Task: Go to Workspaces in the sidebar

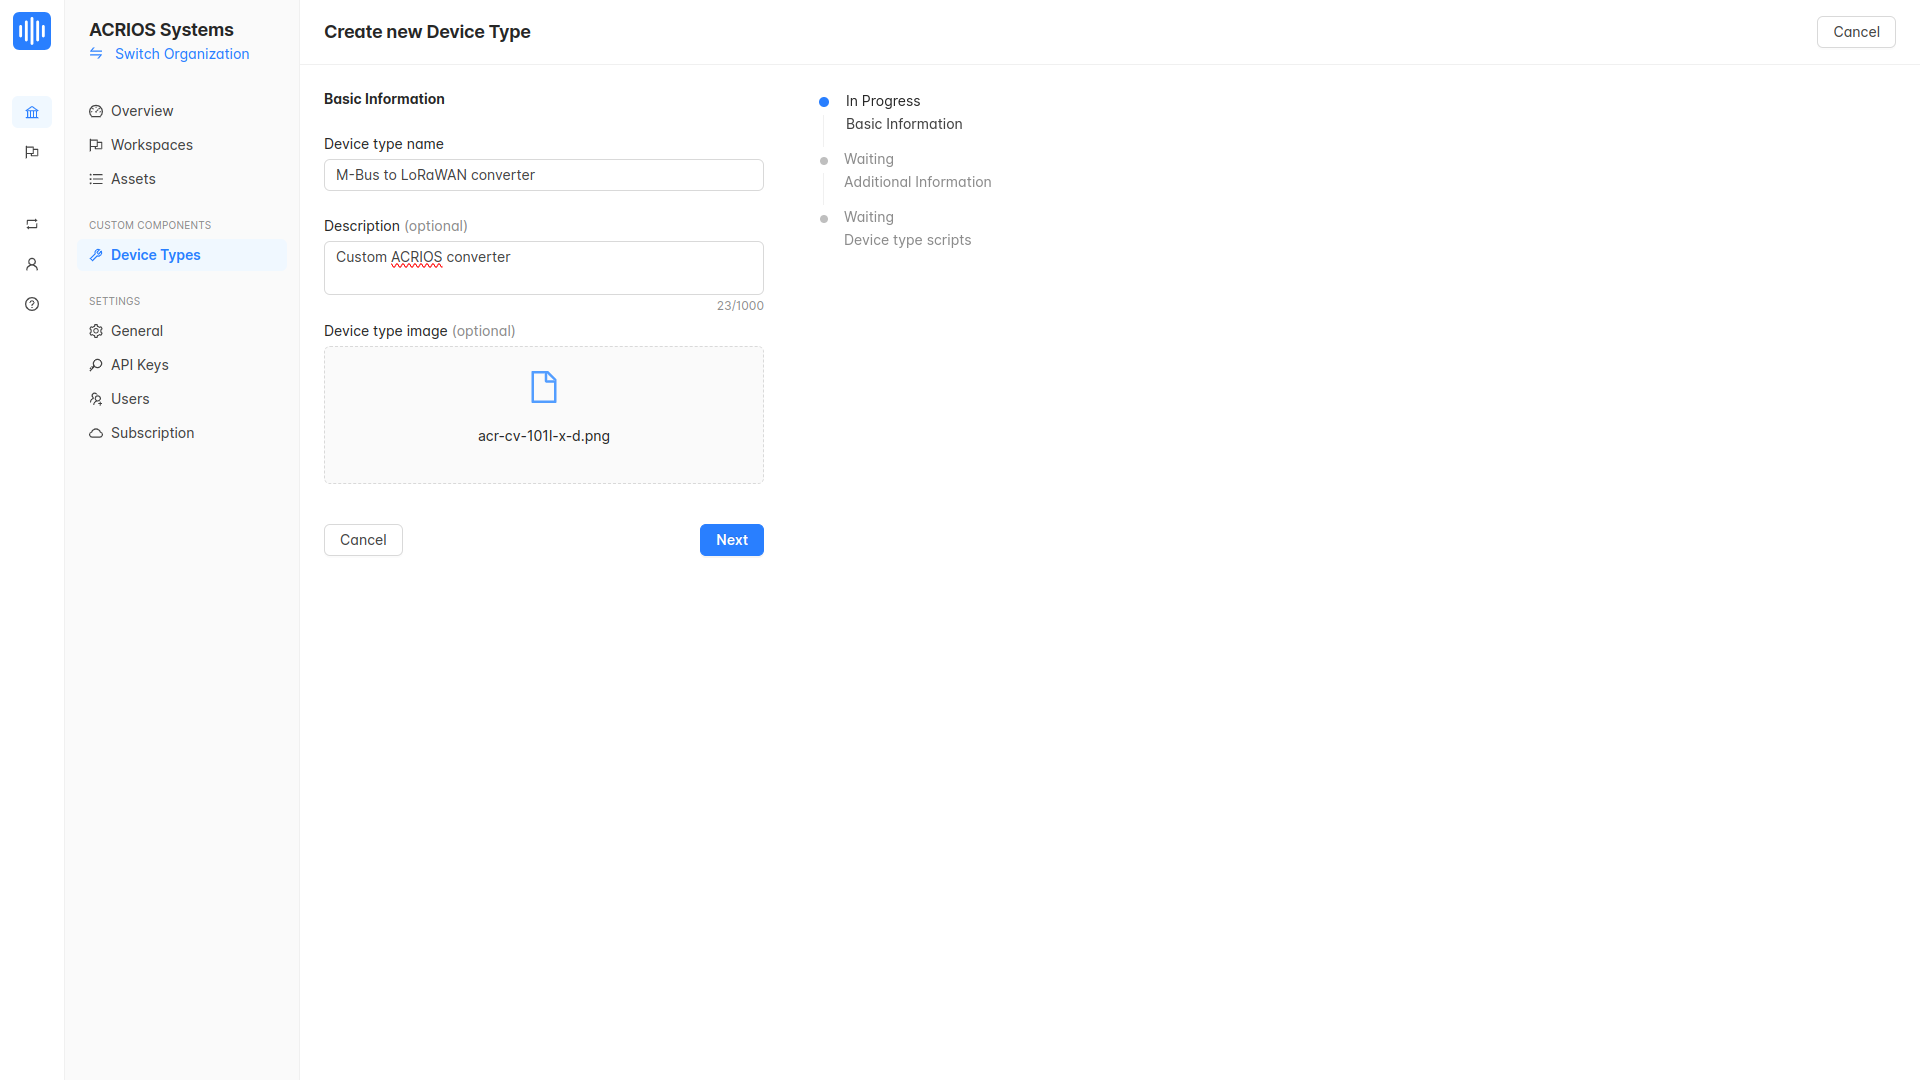Action: pyautogui.click(x=151, y=145)
